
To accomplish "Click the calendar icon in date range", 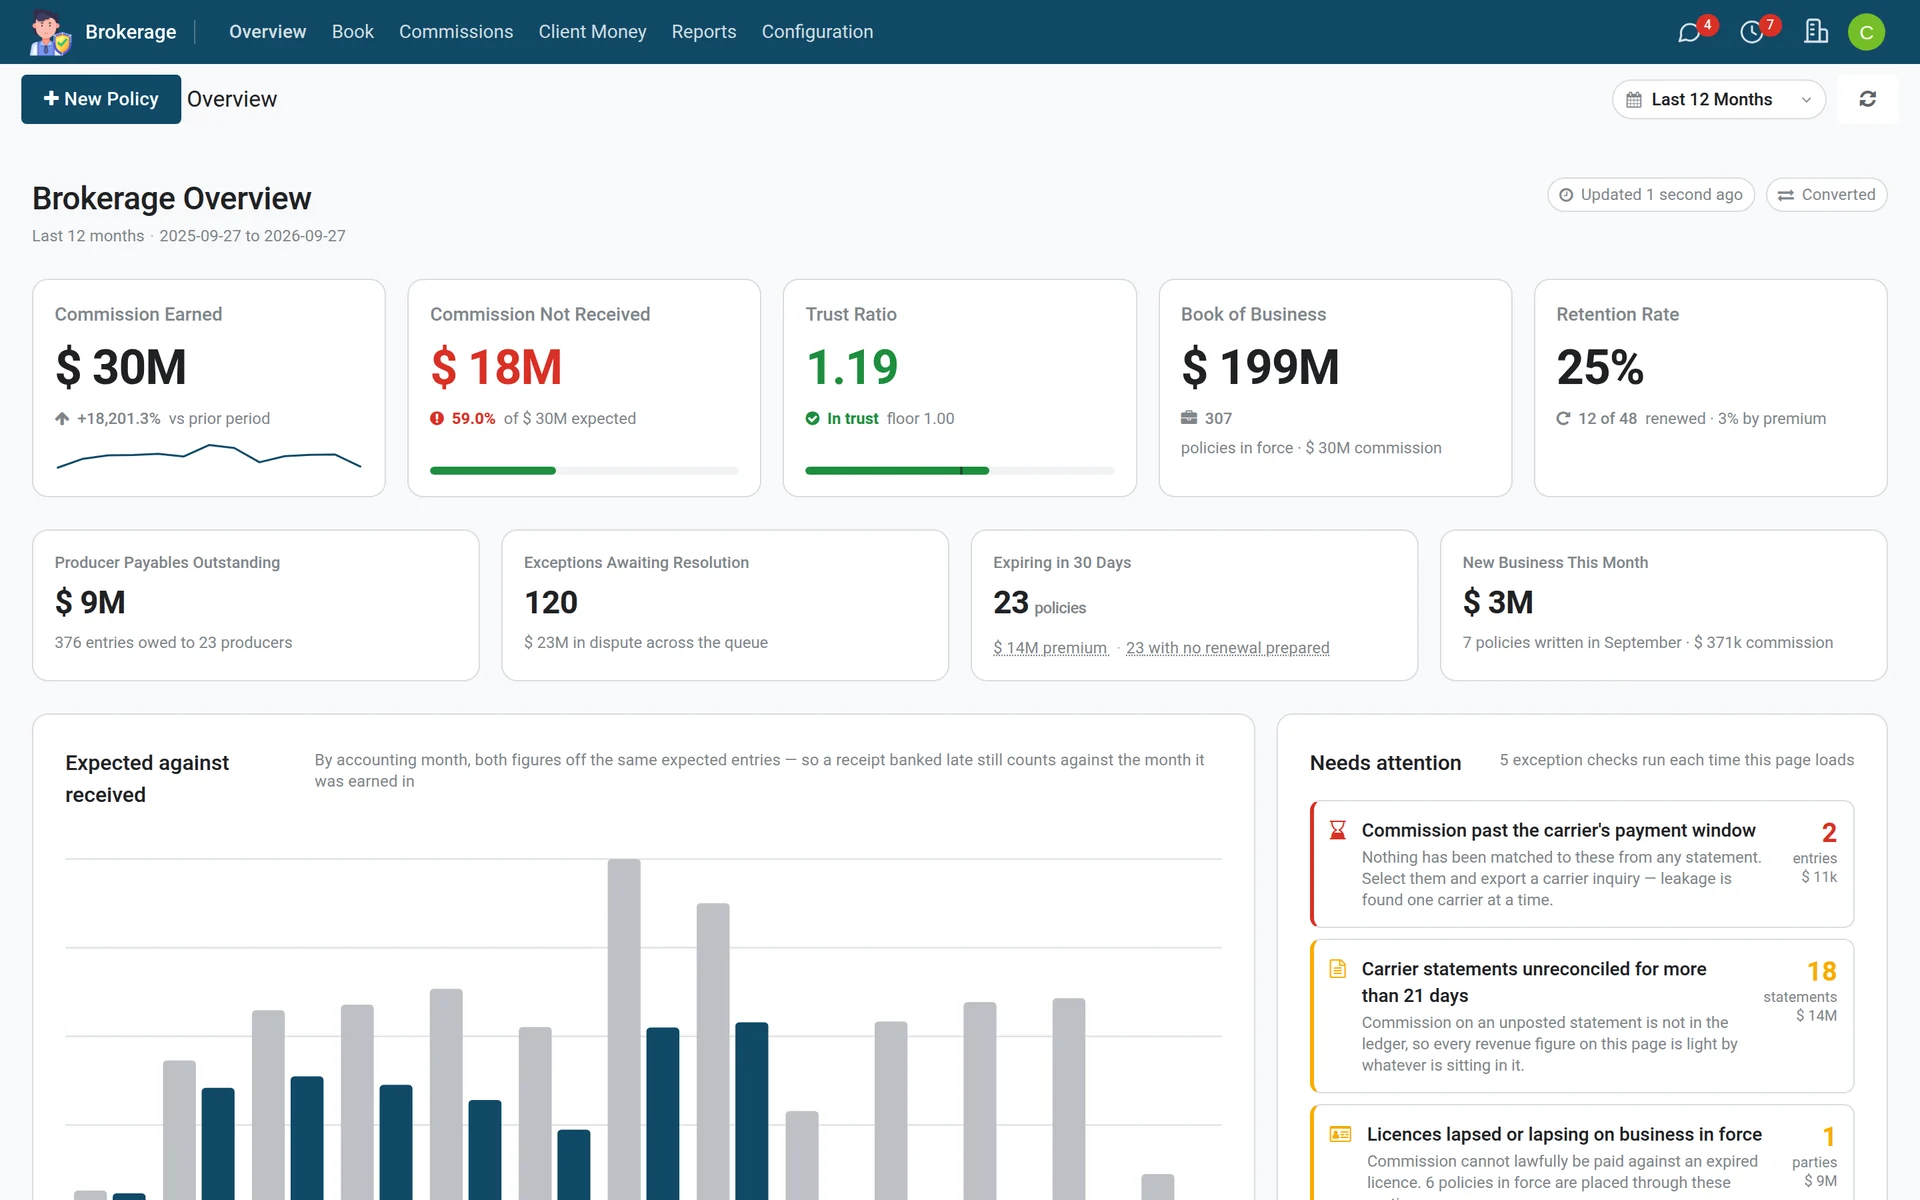I will point(1634,100).
